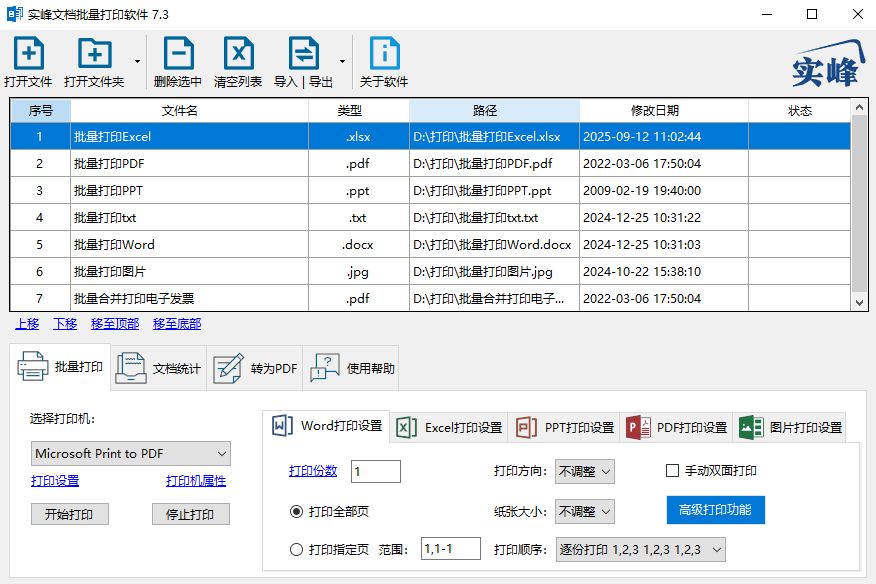Click the 停止打印 button

[191, 514]
